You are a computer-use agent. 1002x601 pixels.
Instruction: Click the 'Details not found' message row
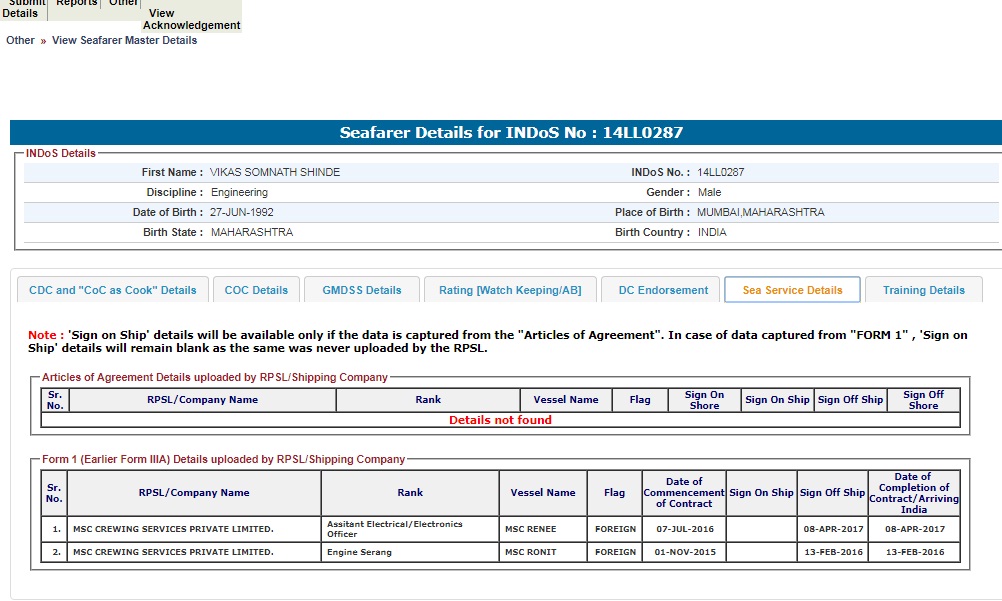tap(500, 420)
